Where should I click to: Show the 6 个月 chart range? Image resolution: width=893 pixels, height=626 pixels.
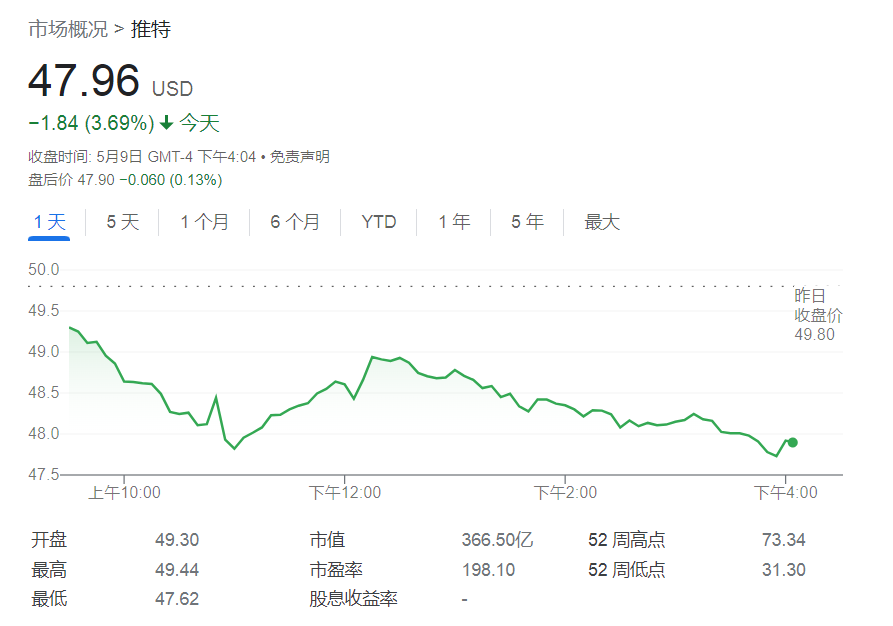[295, 222]
